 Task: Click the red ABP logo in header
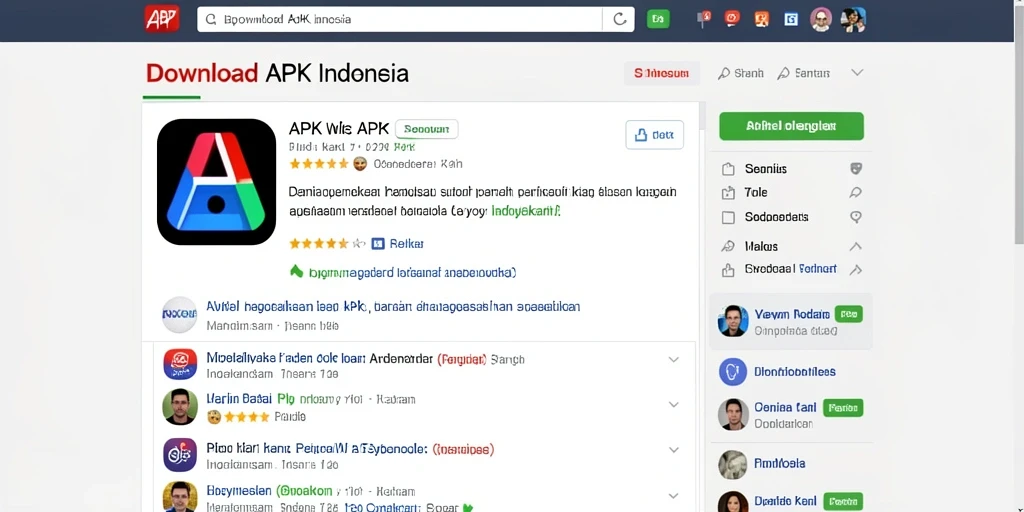coord(162,19)
